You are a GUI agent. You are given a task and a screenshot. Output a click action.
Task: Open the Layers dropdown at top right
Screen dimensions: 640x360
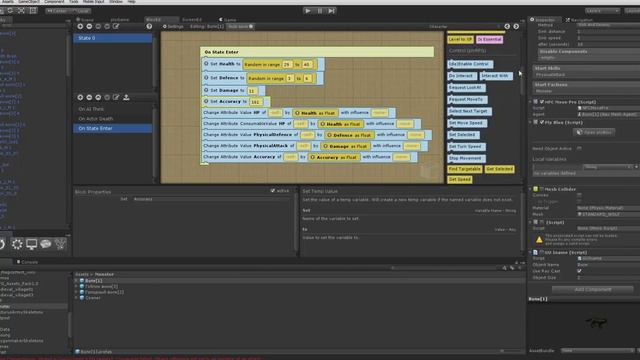[x=602, y=11]
